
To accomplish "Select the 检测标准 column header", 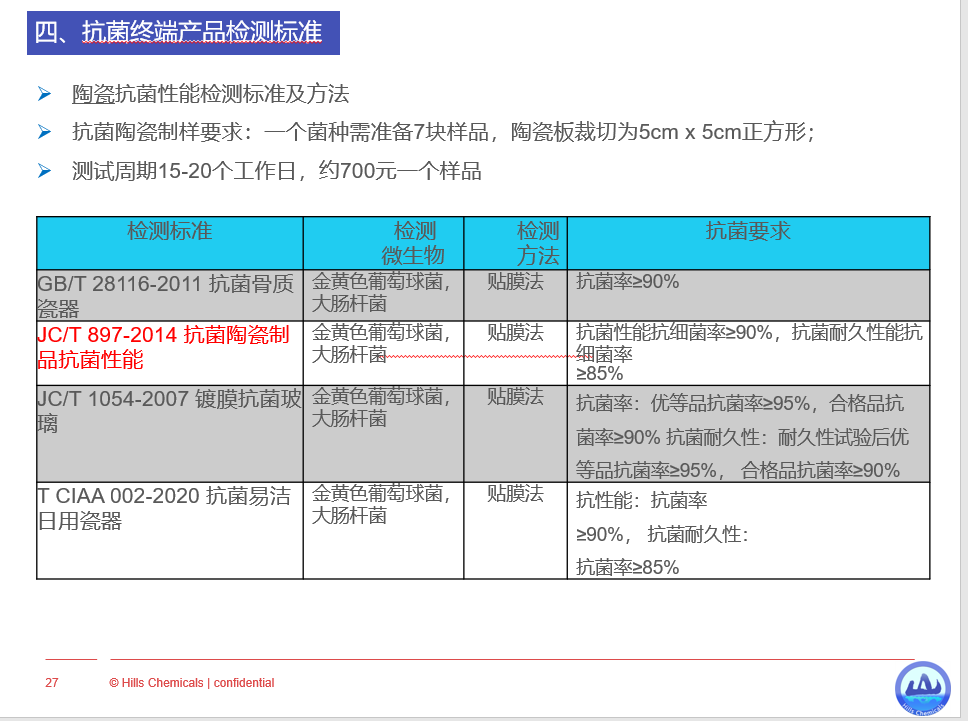I will [x=169, y=231].
